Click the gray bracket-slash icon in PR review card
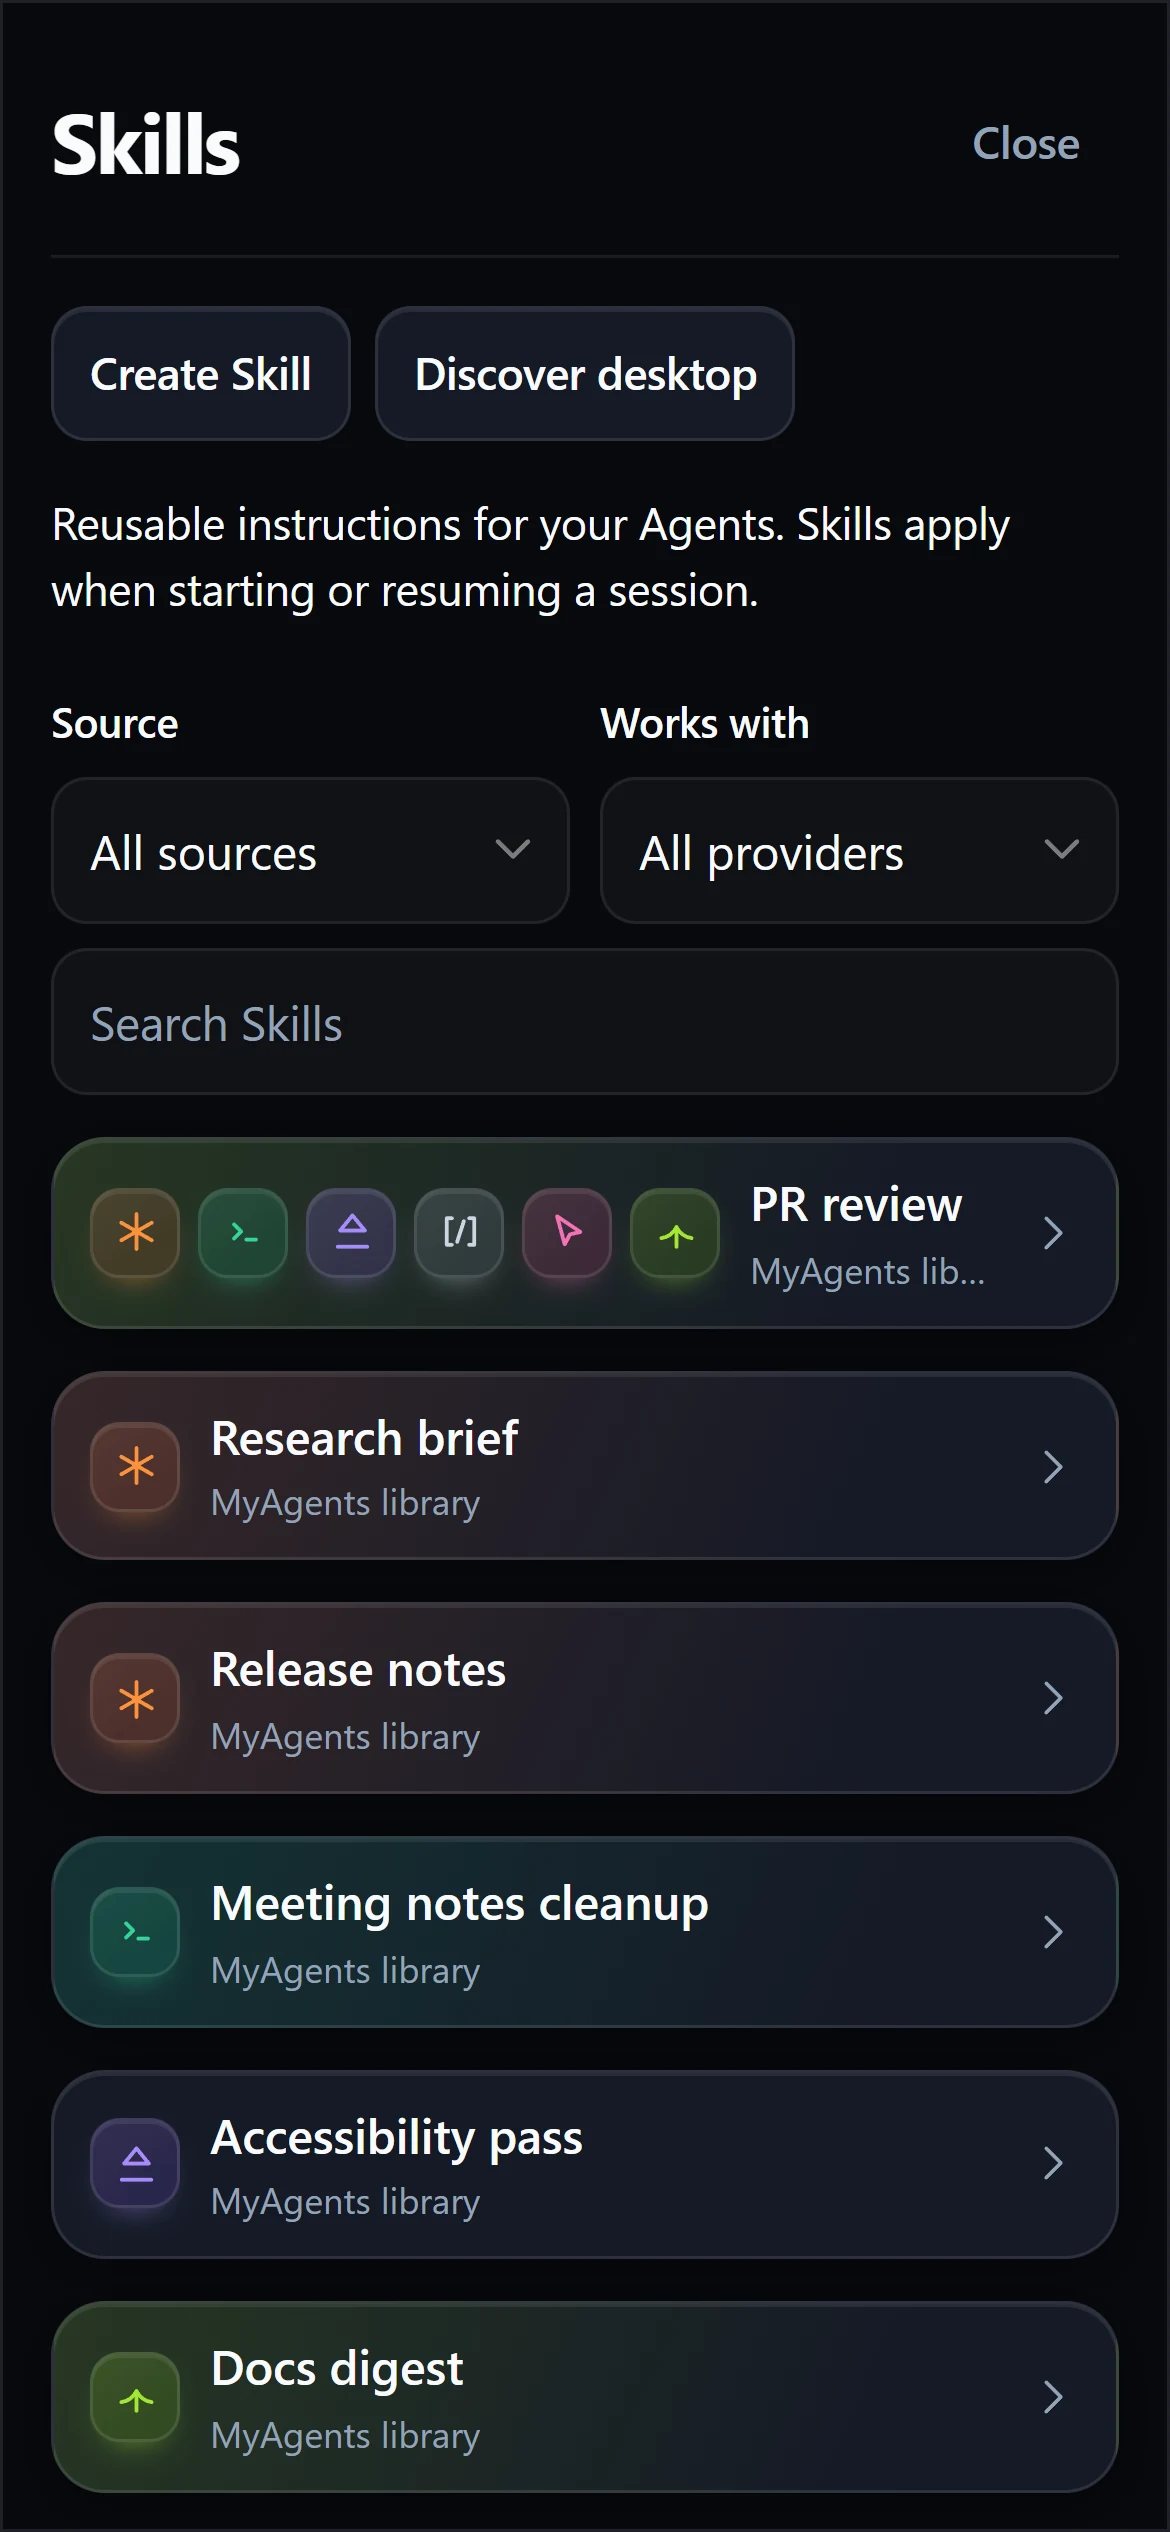This screenshot has height=2532, width=1170. [x=459, y=1233]
